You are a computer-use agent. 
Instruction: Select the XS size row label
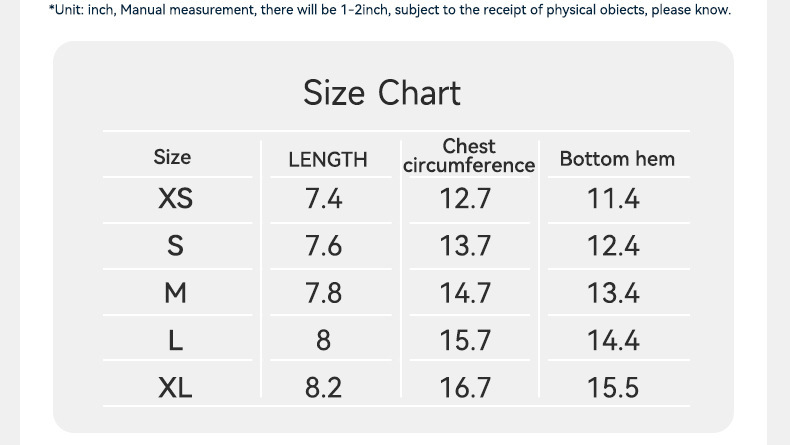tap(175, 199)
